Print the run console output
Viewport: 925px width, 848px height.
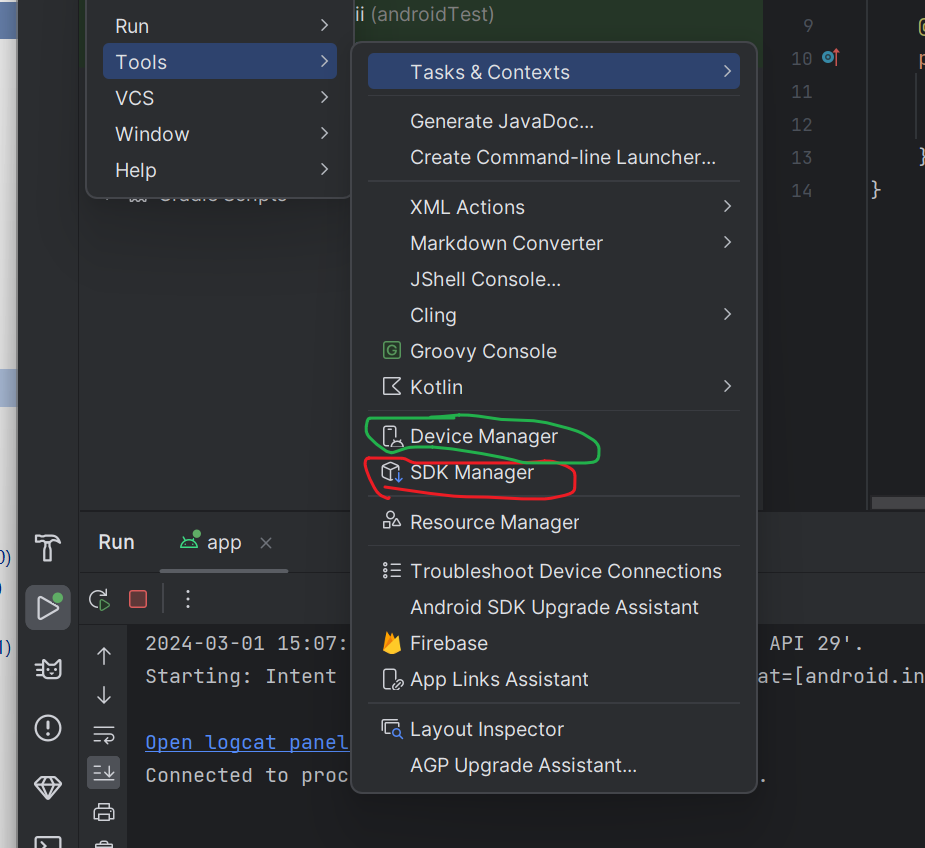click(x=104, y=811)
